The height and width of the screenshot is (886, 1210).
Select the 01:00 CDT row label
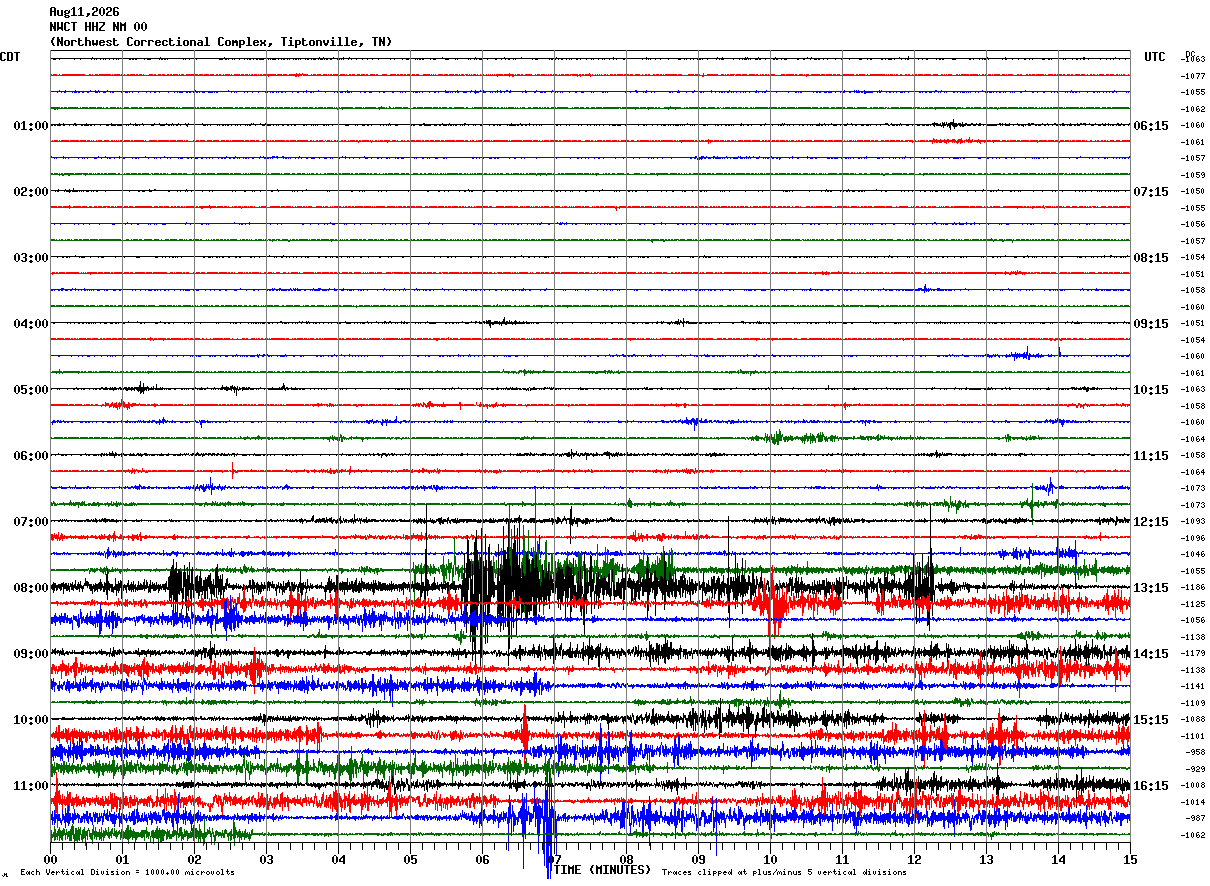click(31, 126)
